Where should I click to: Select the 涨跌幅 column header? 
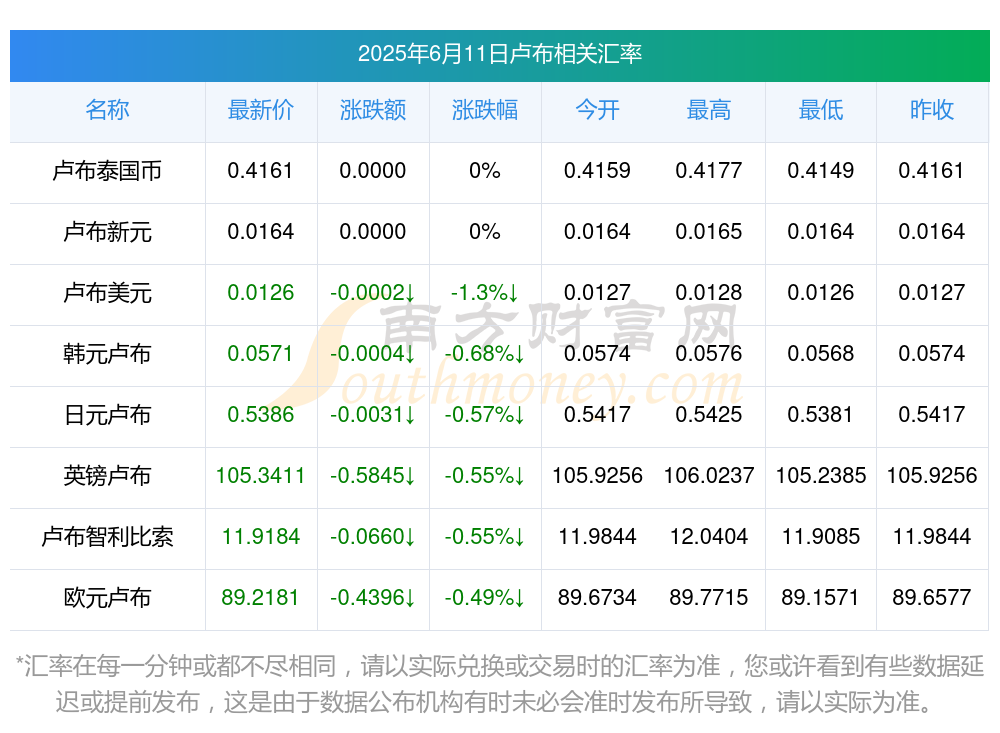pyautogui.click(x=485, y=110)
